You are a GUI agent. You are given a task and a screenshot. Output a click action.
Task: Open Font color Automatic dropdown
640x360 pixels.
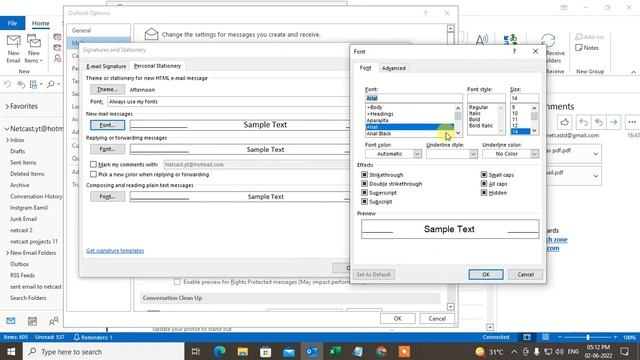point(417,154)
